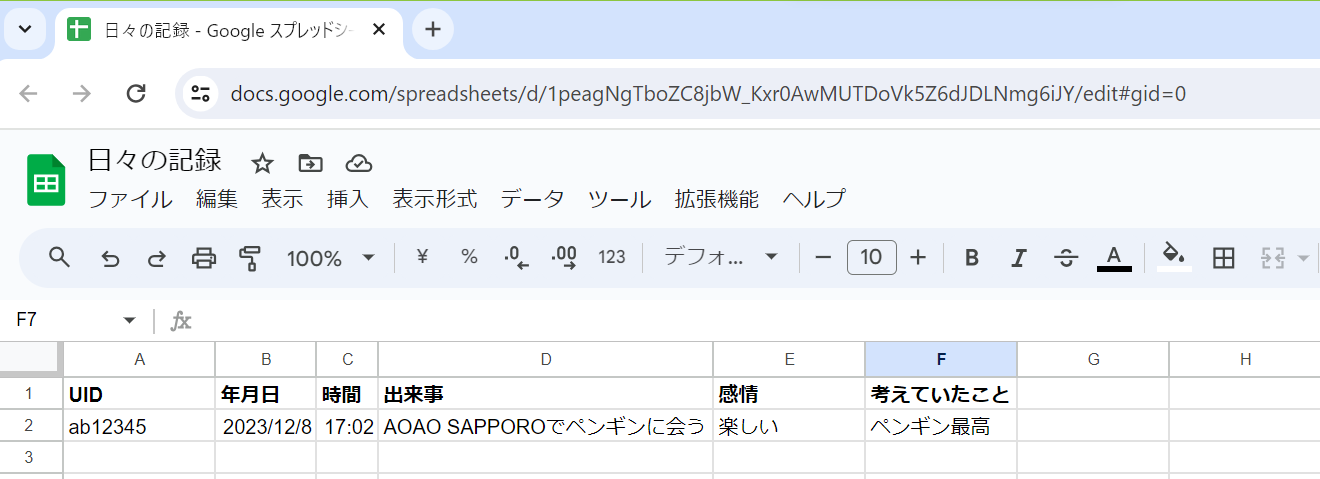Toggle italic formatting
Image resolution: width=1320 pixels, height=479 pixels.
1018,258
